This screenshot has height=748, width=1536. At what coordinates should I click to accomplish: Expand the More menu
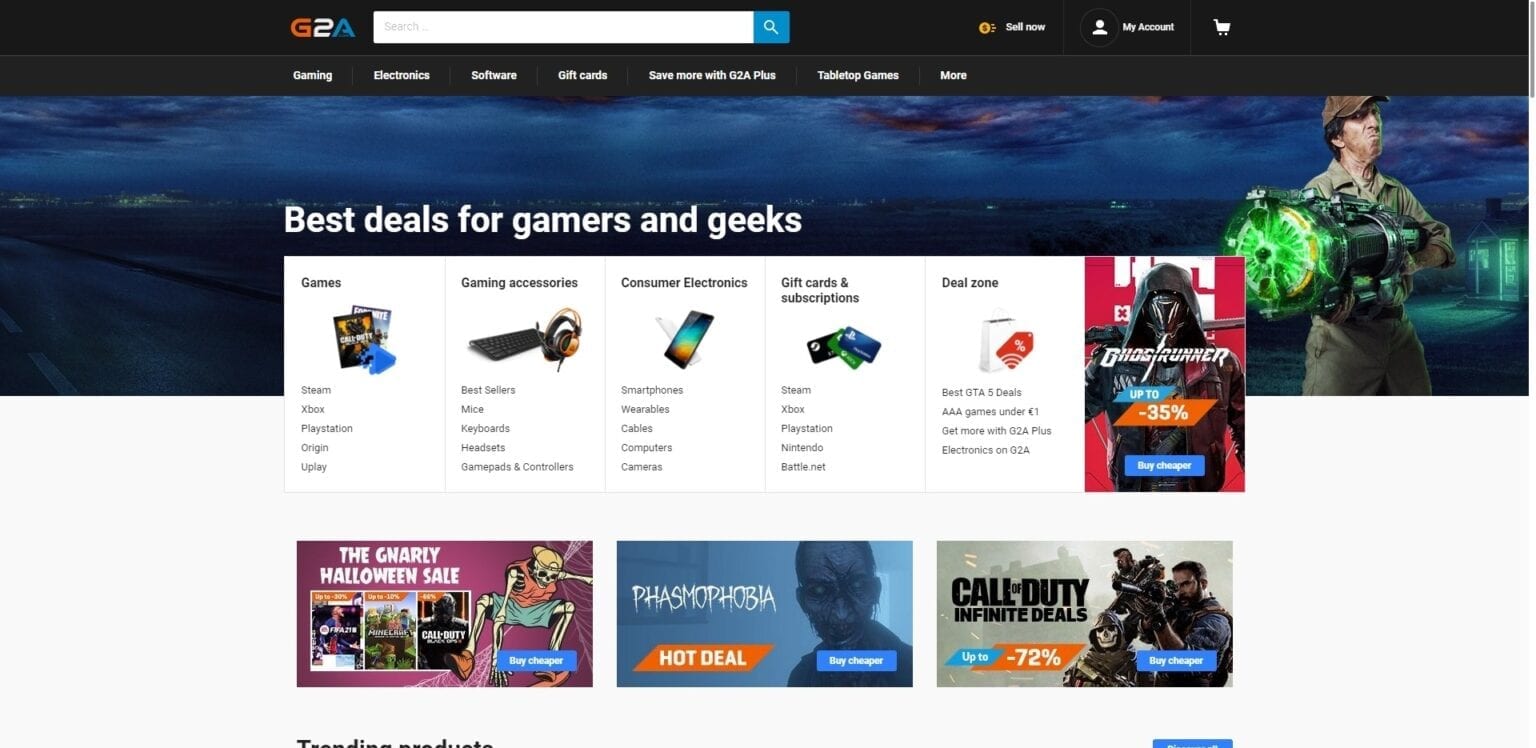click(953, 75)
